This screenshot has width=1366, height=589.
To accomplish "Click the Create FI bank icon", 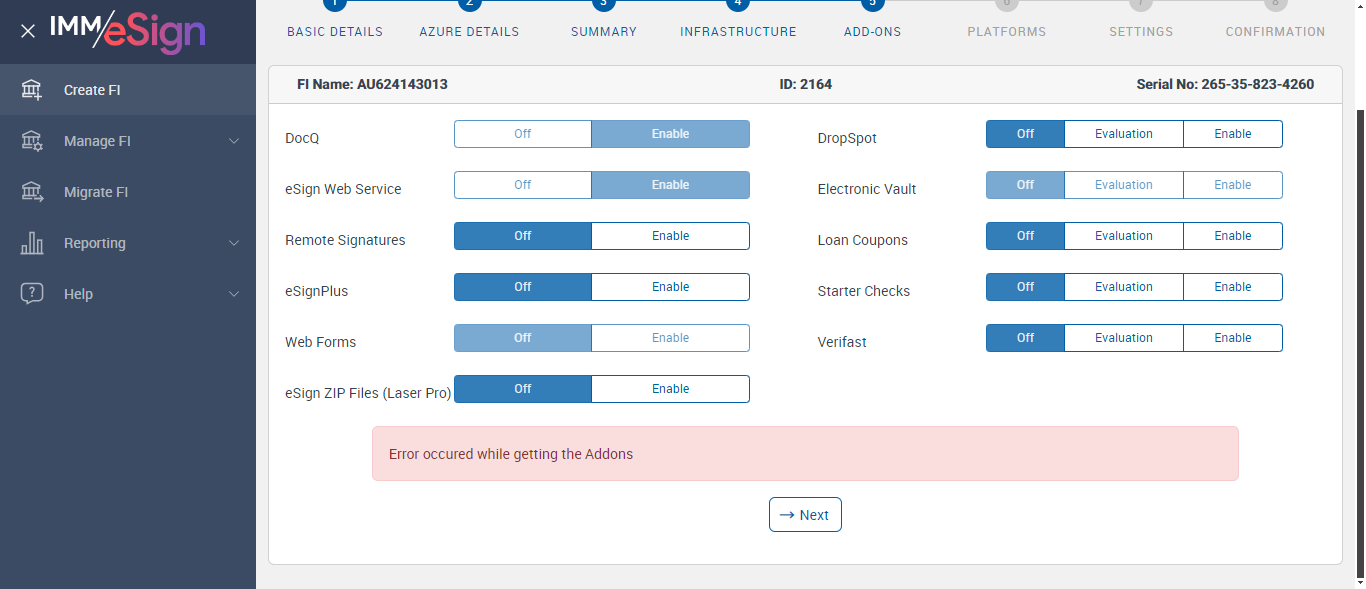I will [x=32, y=90].
